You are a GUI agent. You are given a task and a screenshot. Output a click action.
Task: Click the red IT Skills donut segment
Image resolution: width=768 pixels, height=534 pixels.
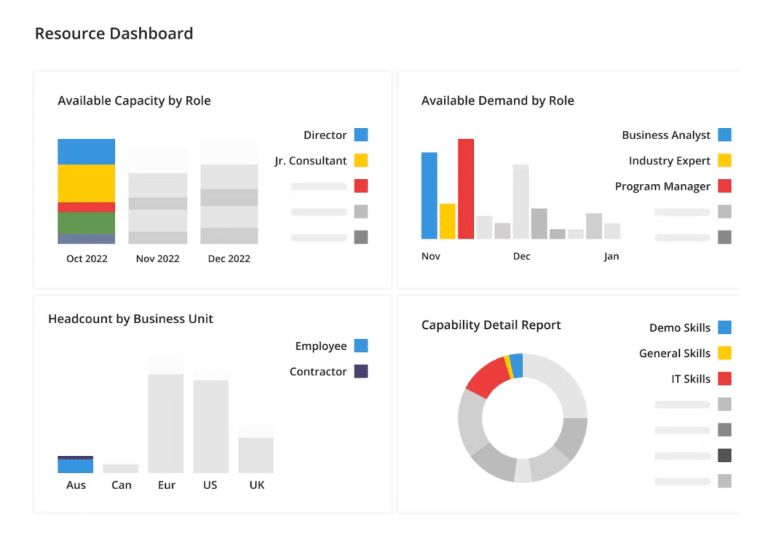(x=487, y=377)
